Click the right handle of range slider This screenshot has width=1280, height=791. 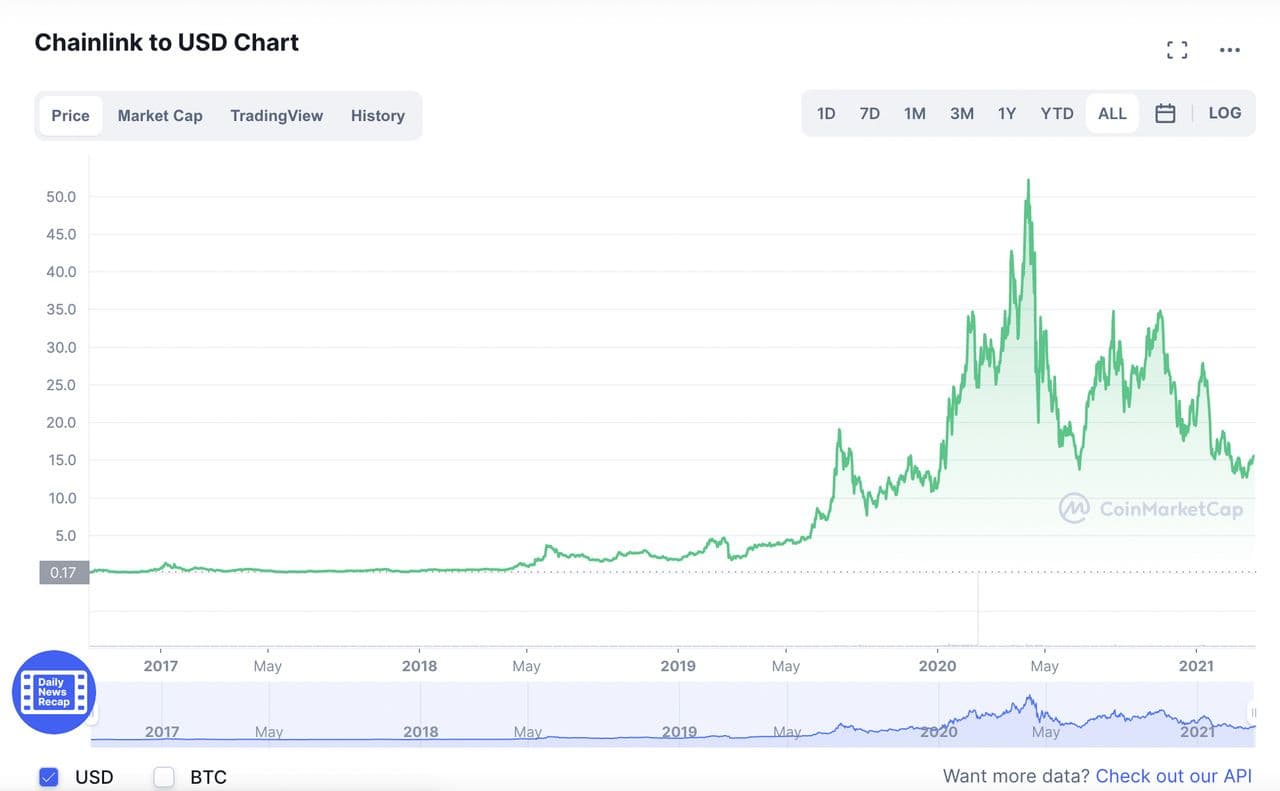click(1252, 712)
